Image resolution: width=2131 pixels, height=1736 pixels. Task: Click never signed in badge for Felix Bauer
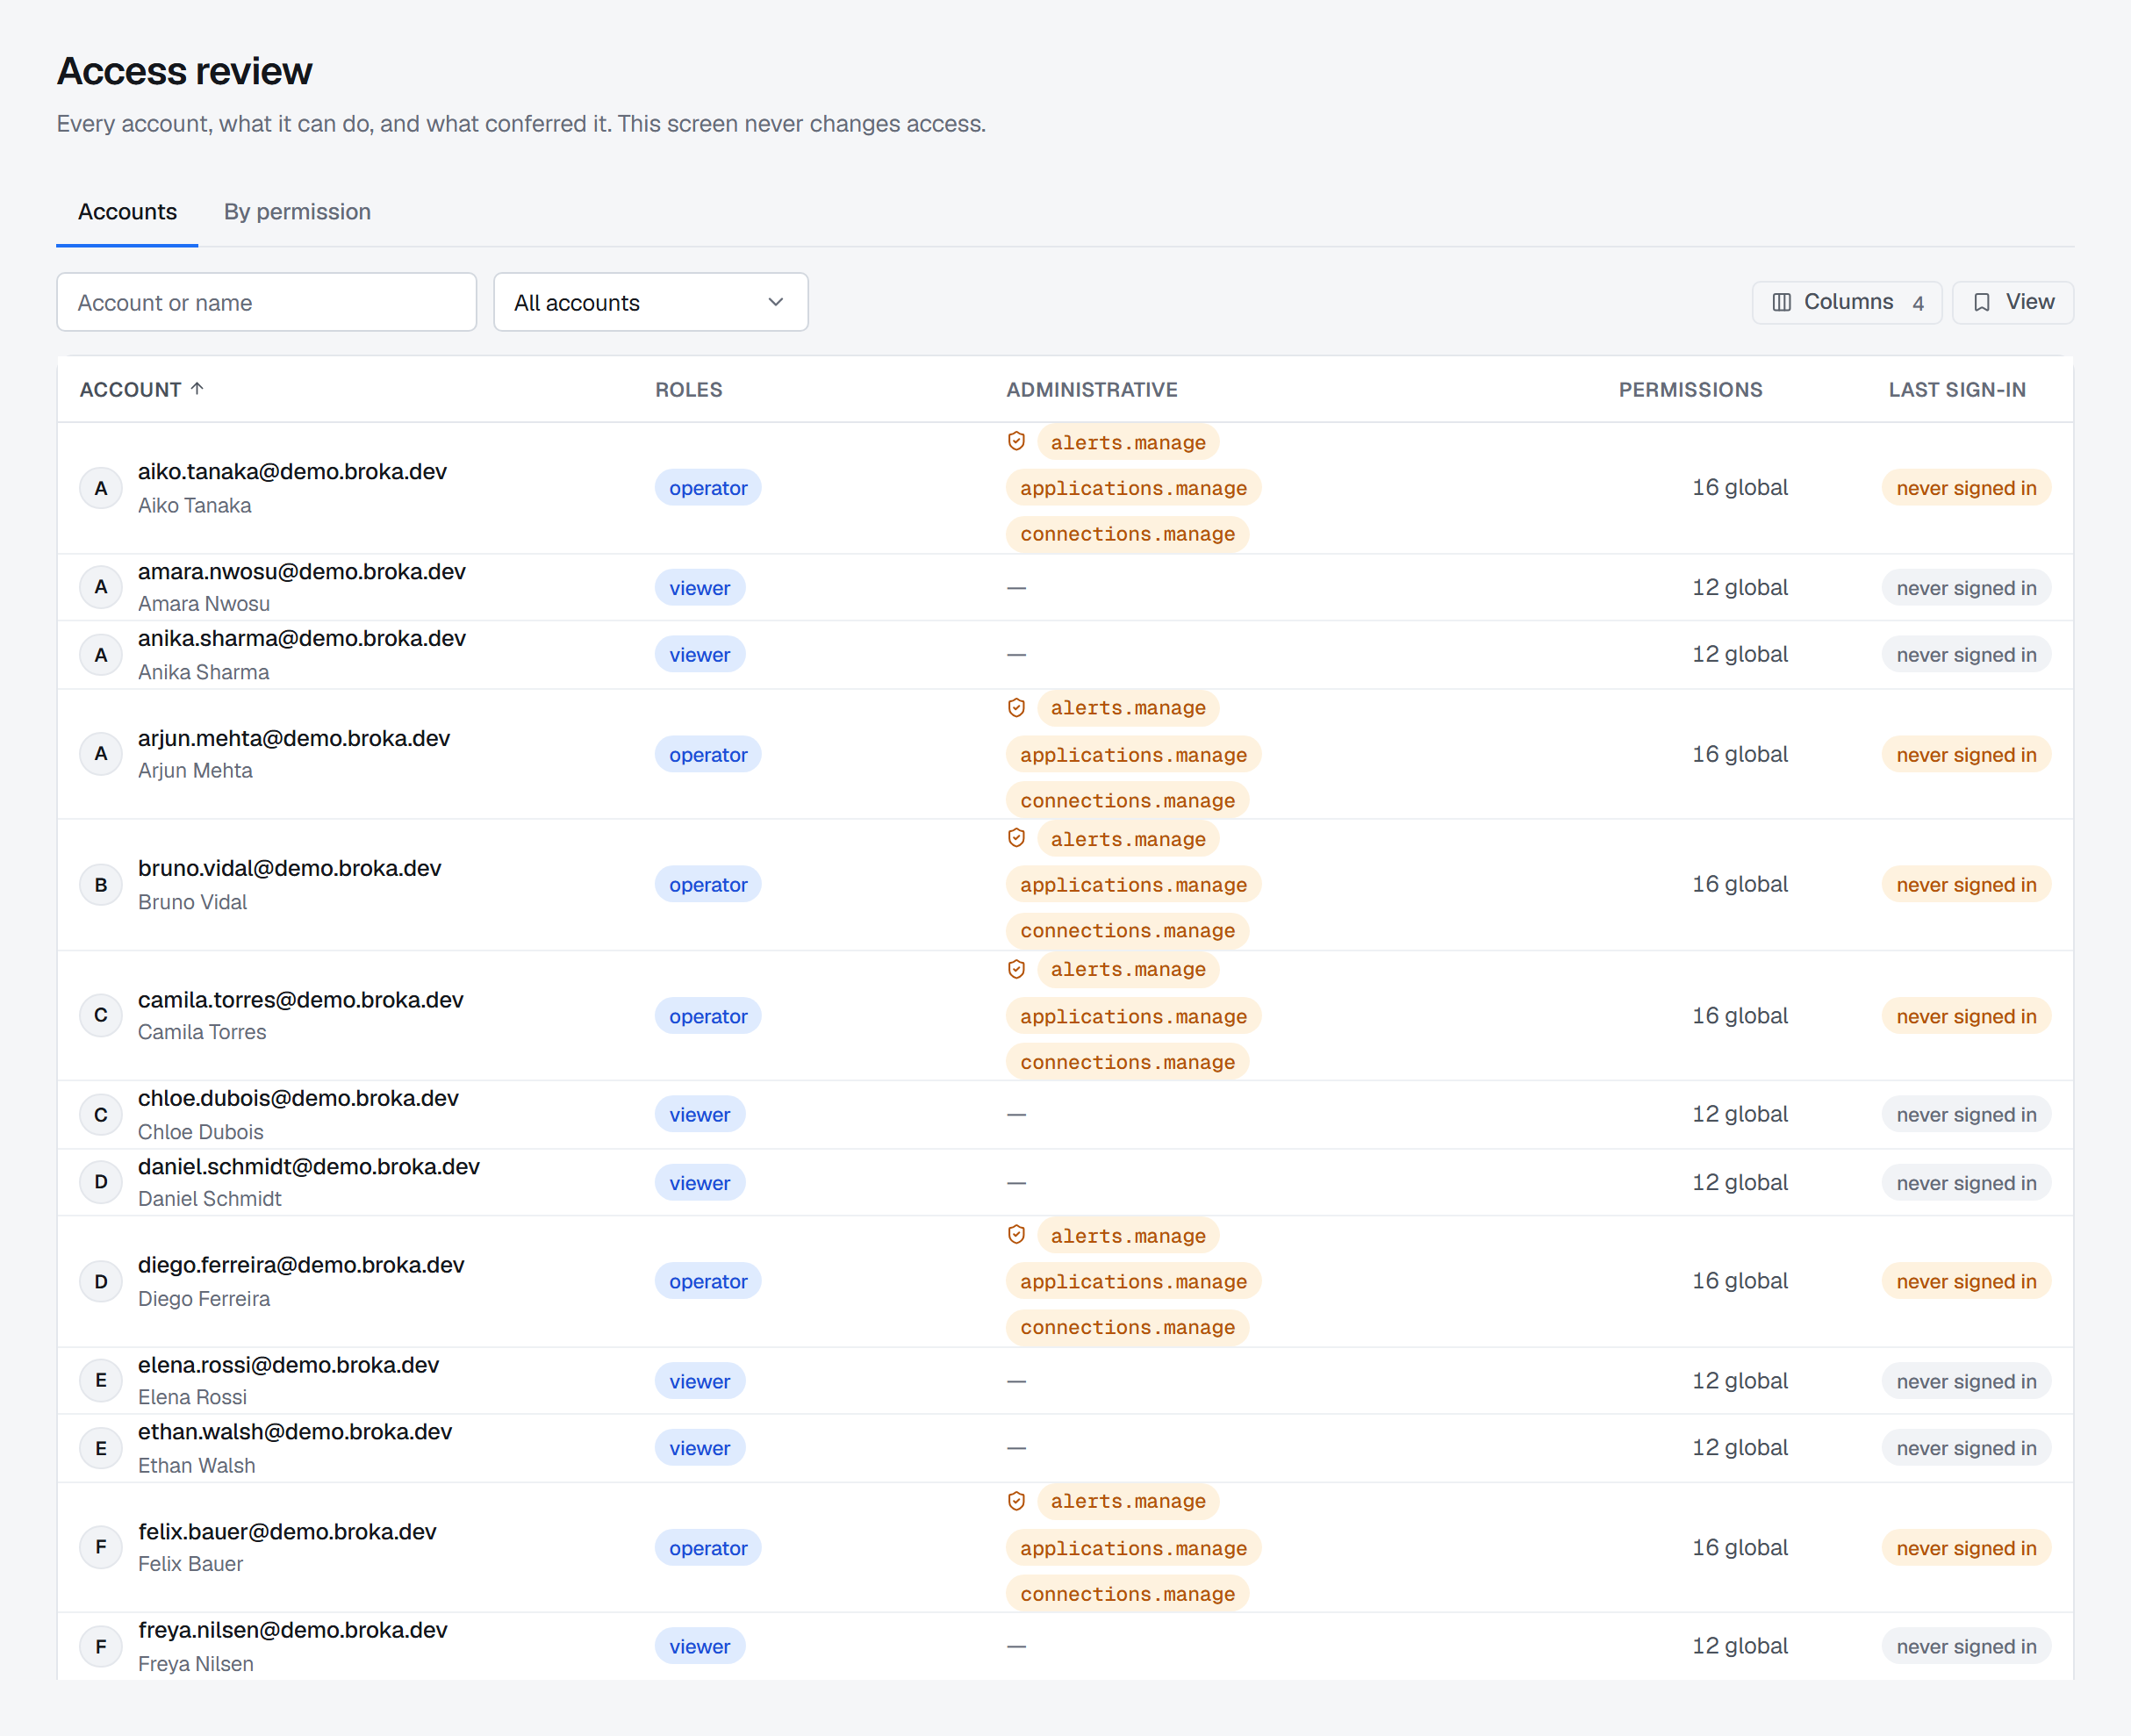[x=1966, y=1548]
